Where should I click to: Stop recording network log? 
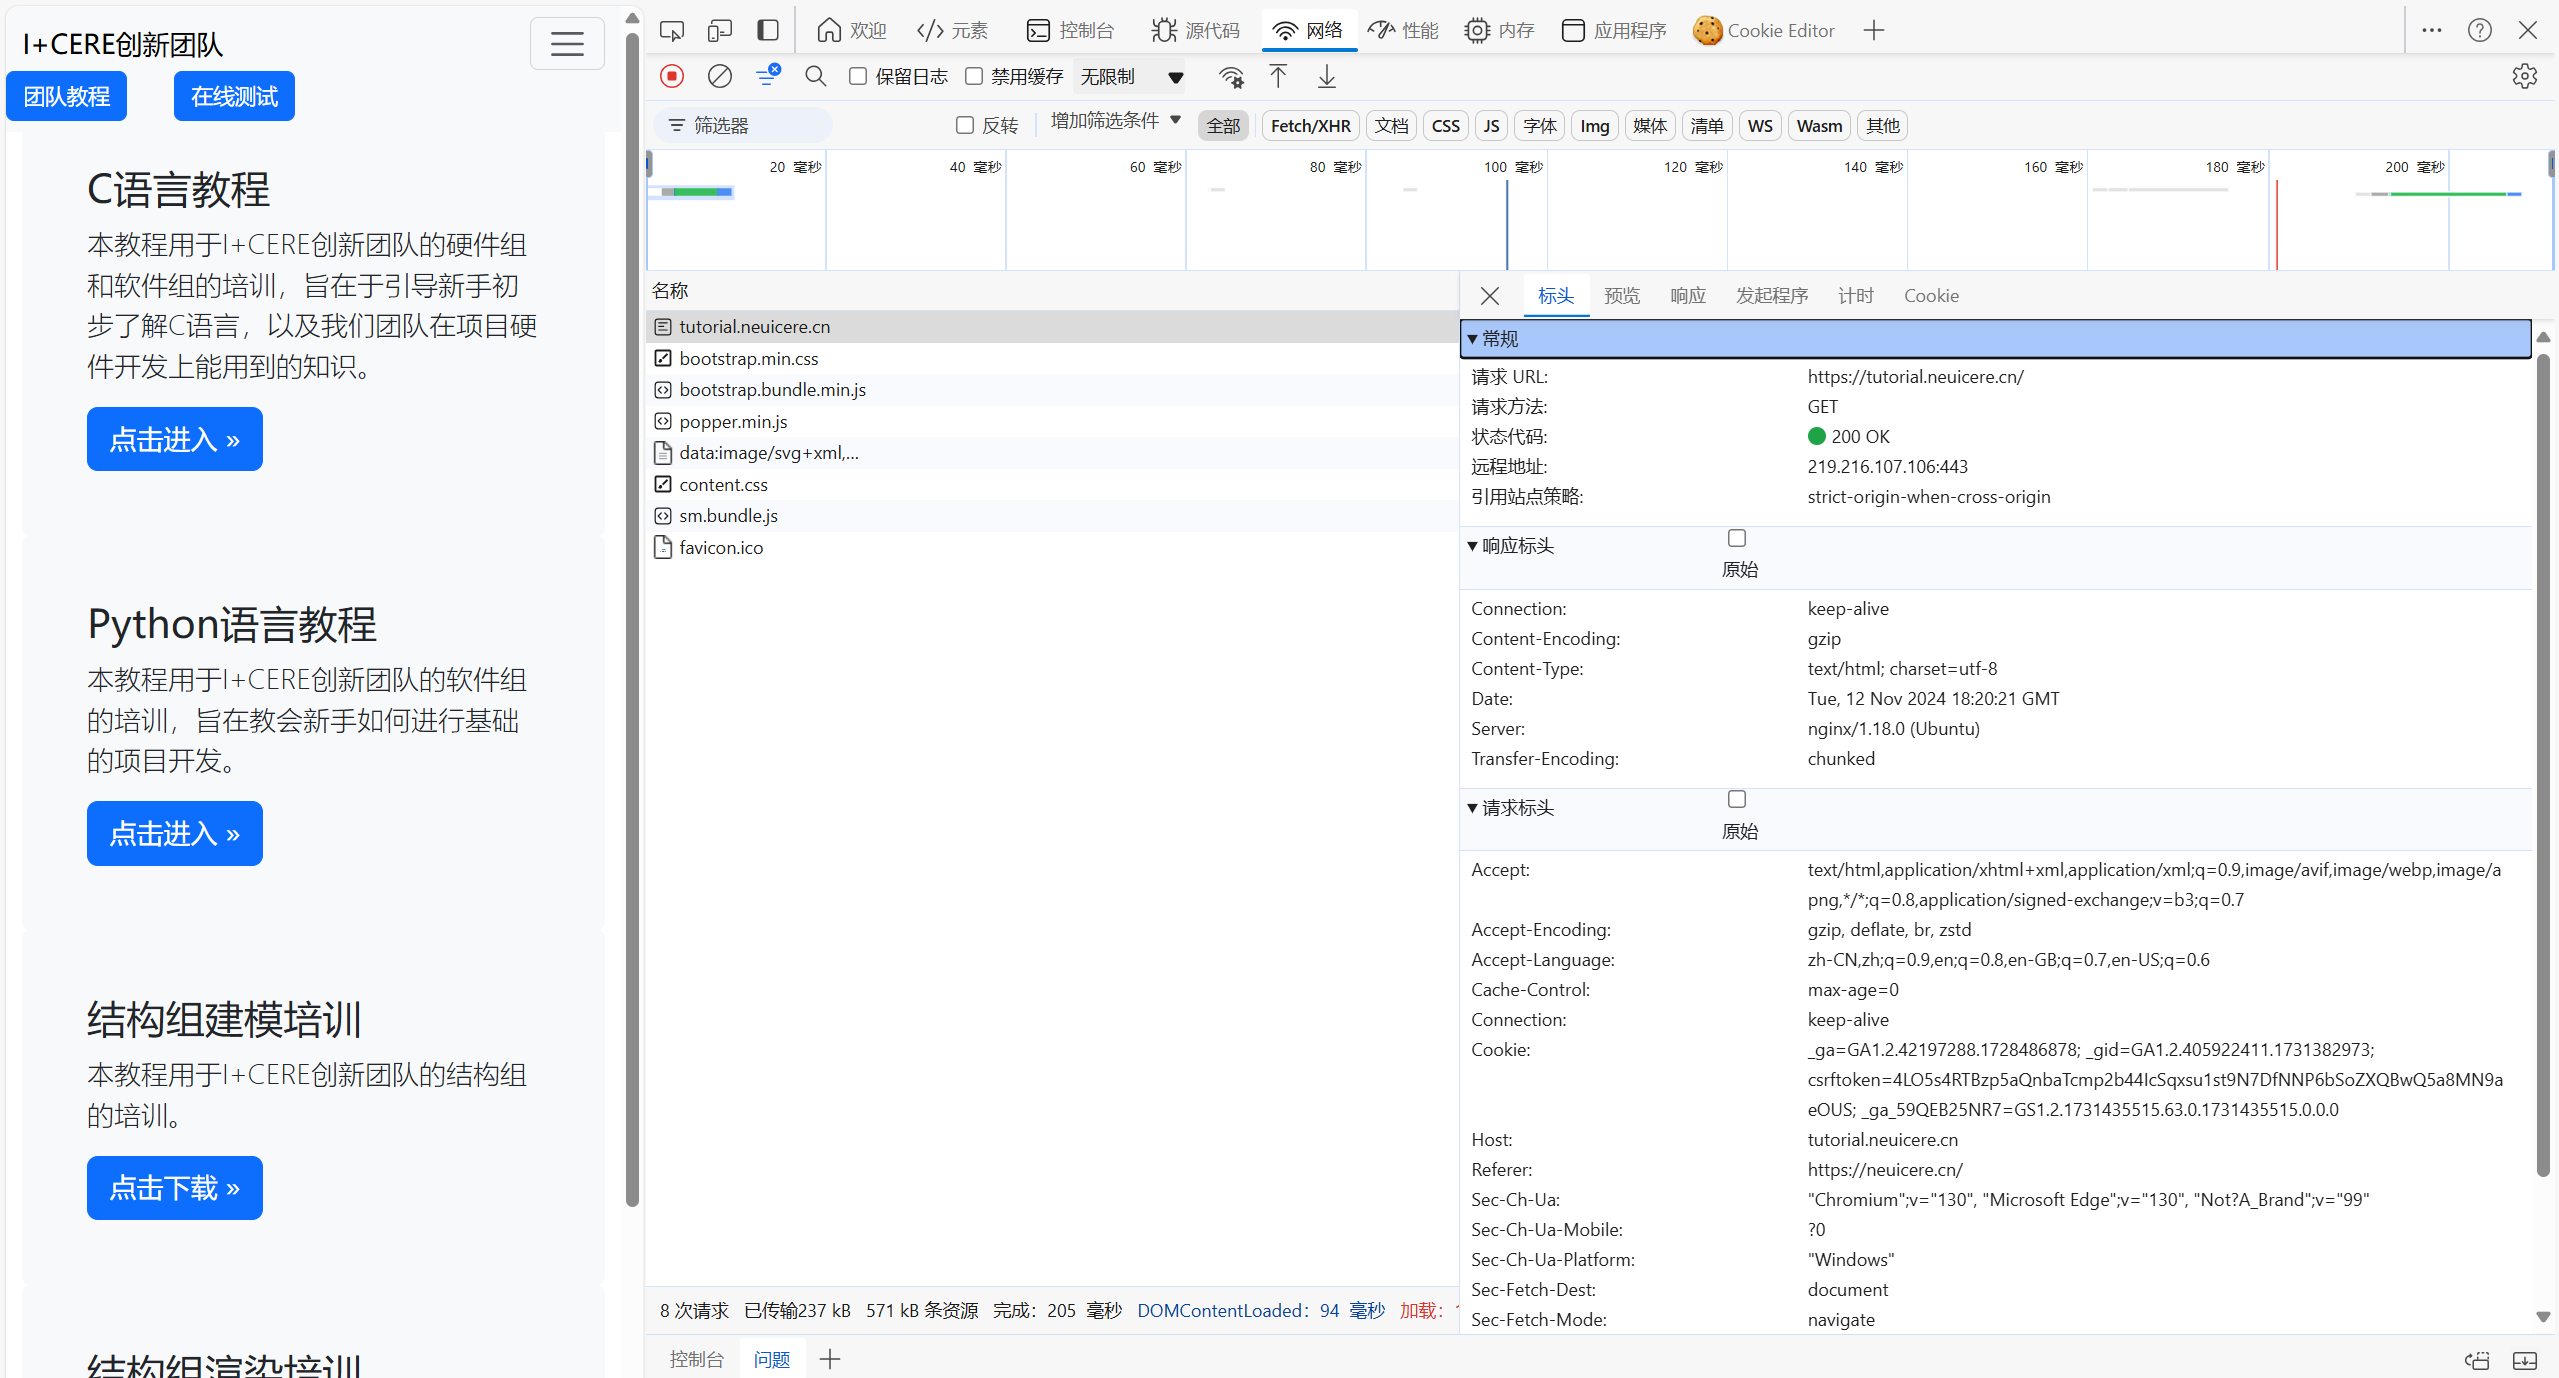pos(672,76)
